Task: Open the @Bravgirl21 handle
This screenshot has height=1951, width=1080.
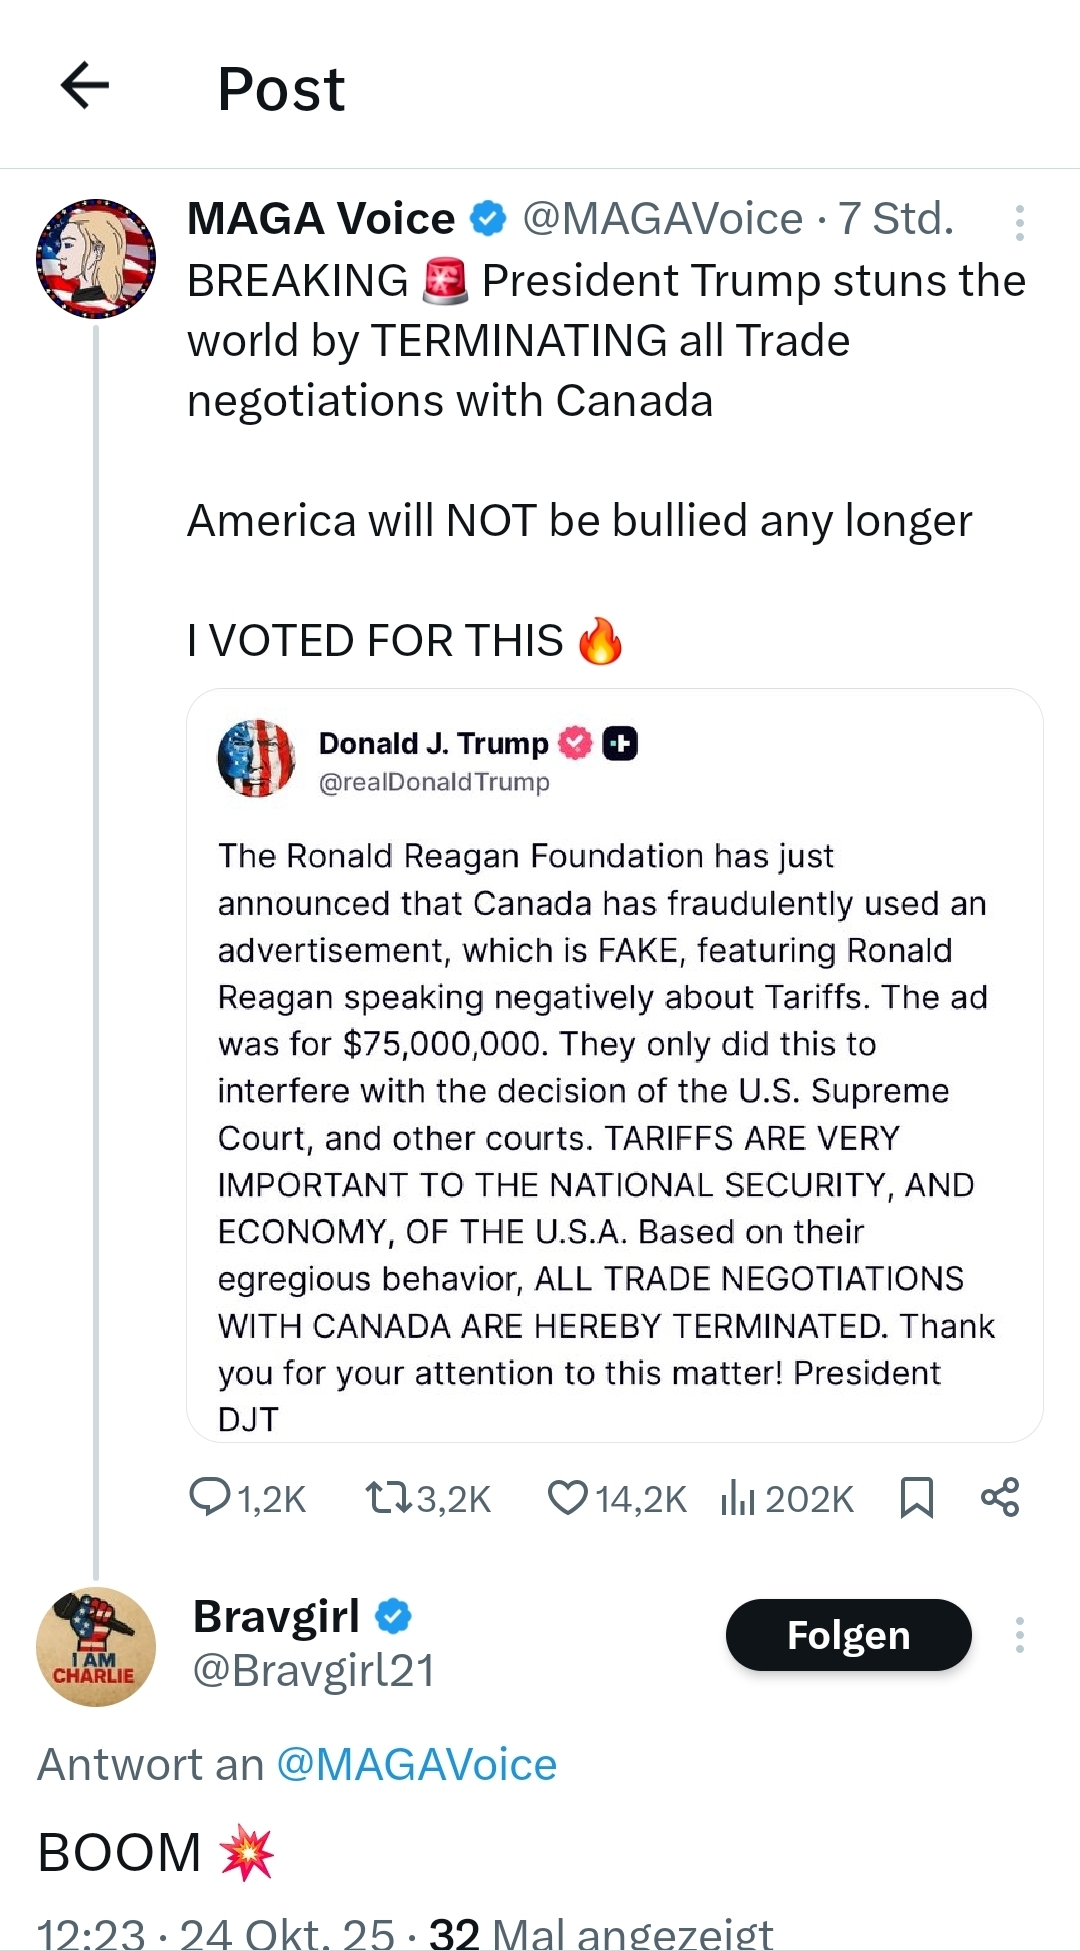Action: [x=313, y=1670]
